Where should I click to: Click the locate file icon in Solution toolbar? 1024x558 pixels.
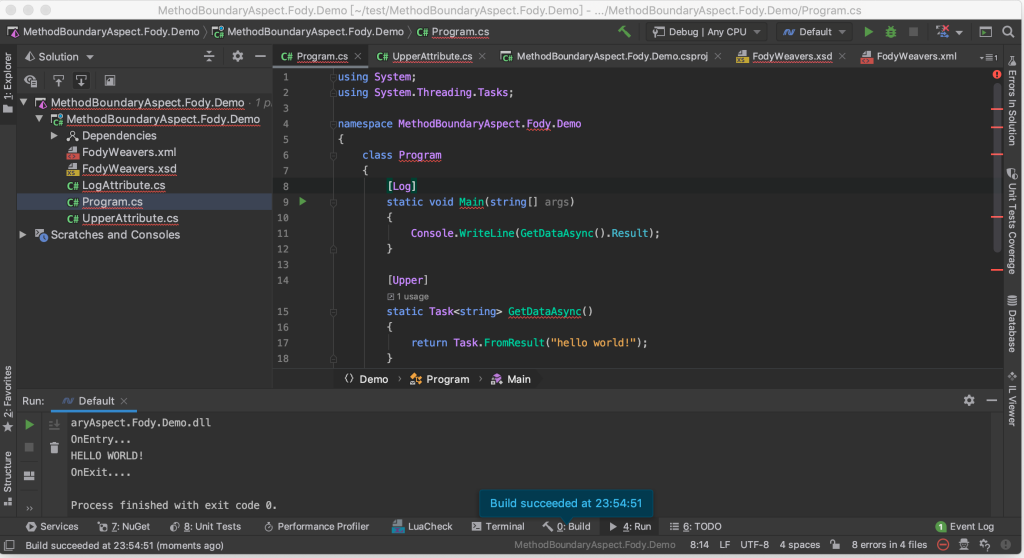coord(31,80)
